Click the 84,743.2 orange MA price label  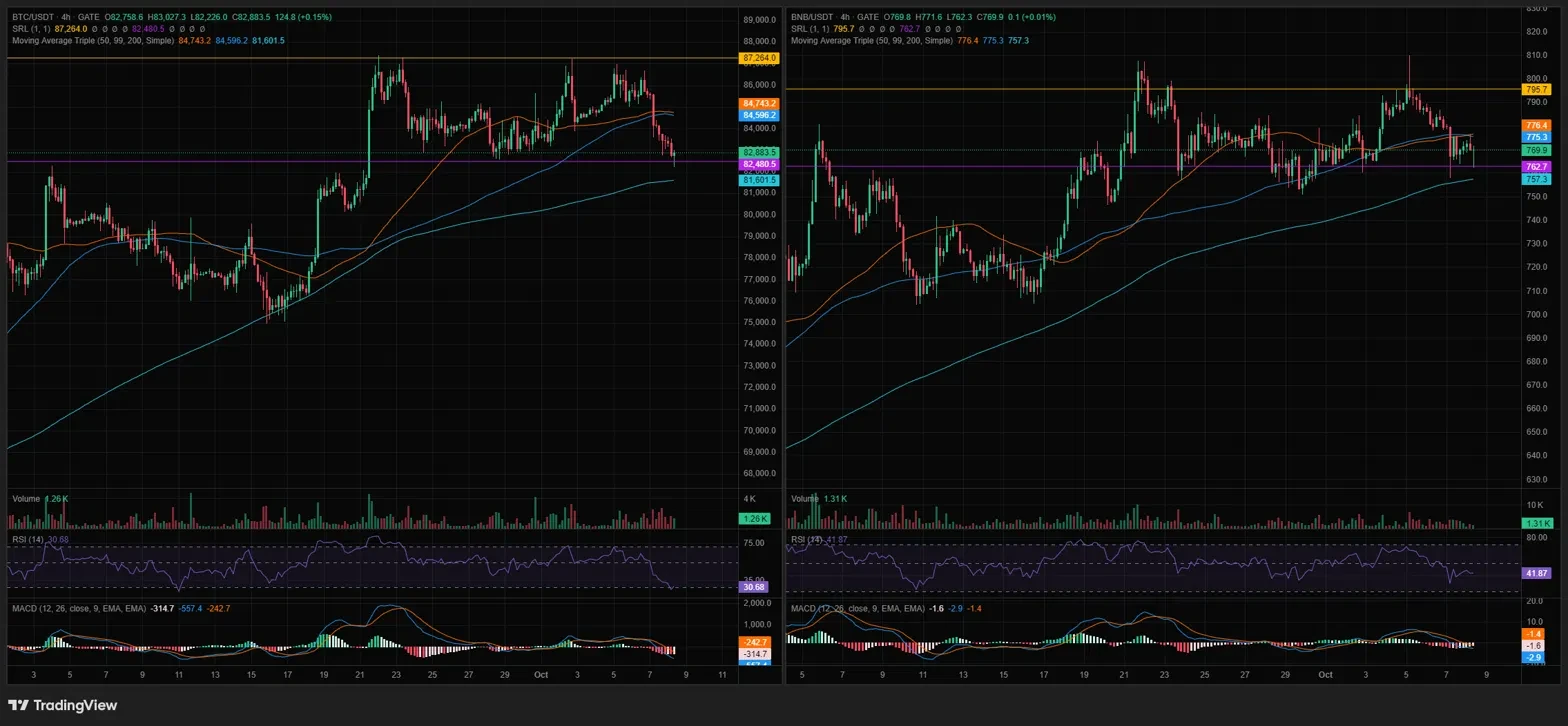(760, 103)
